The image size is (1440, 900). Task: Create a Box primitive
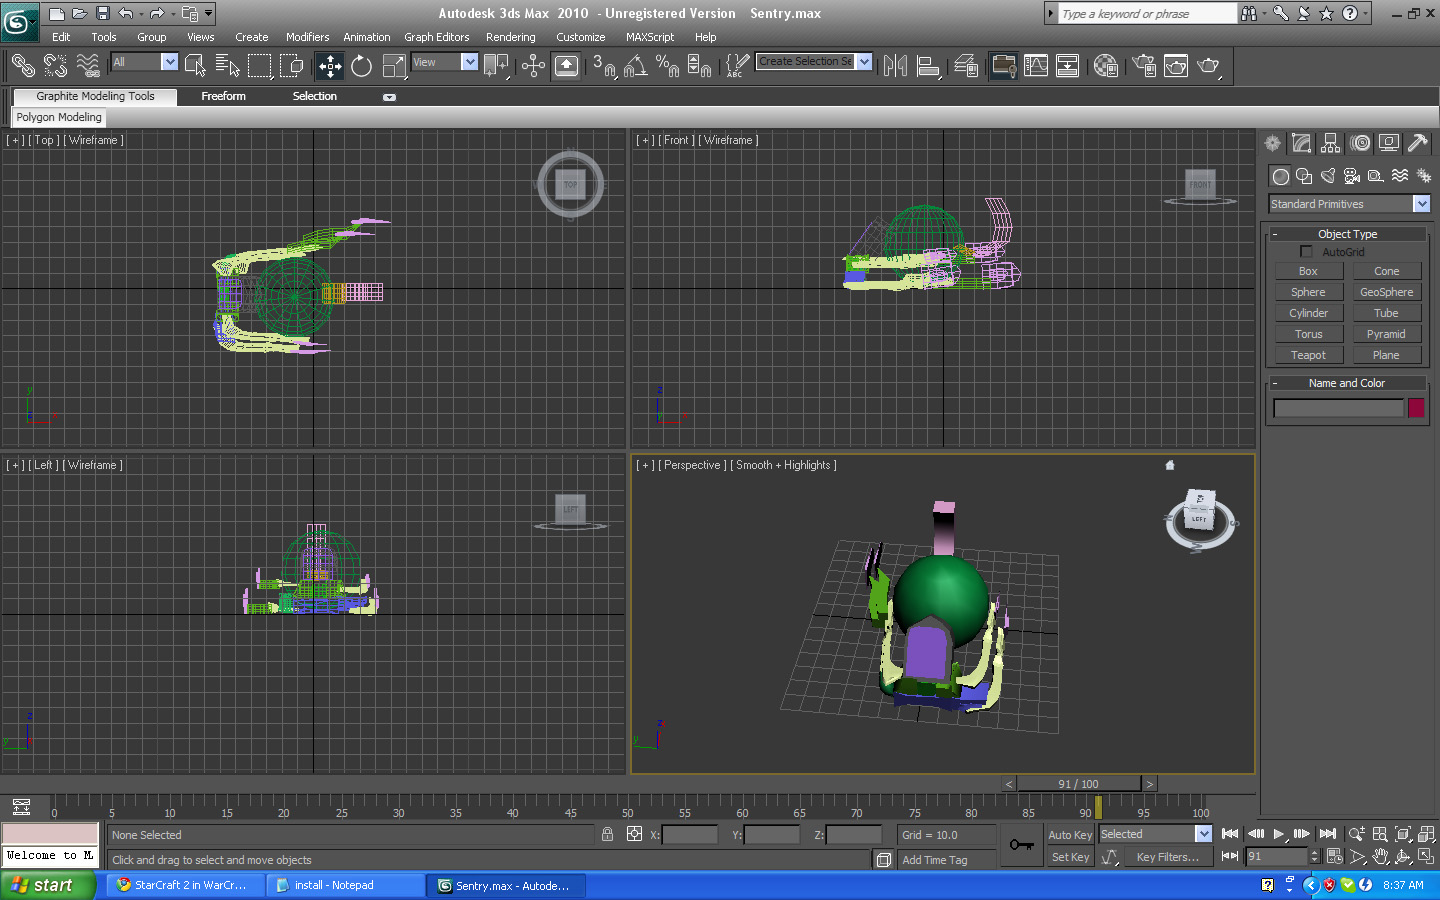pos(1308,271)
